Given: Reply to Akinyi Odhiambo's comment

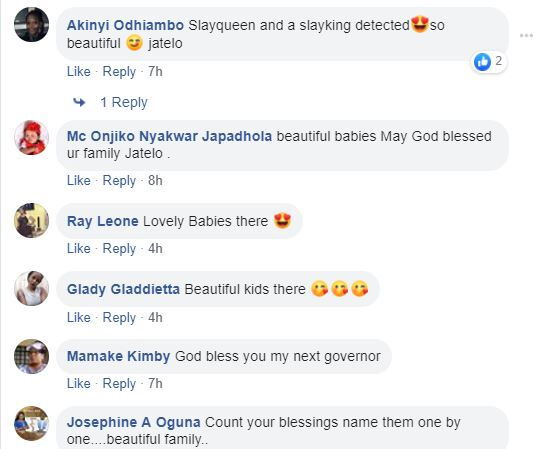Looking at the screenshot, I should [119, 72].
